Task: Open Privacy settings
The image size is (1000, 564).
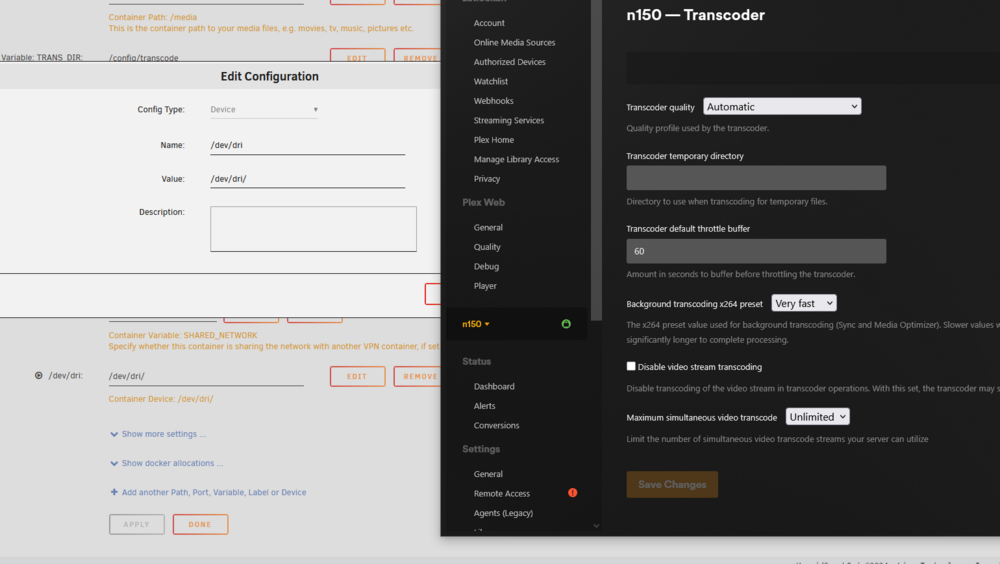Action: tap(487, 179)
